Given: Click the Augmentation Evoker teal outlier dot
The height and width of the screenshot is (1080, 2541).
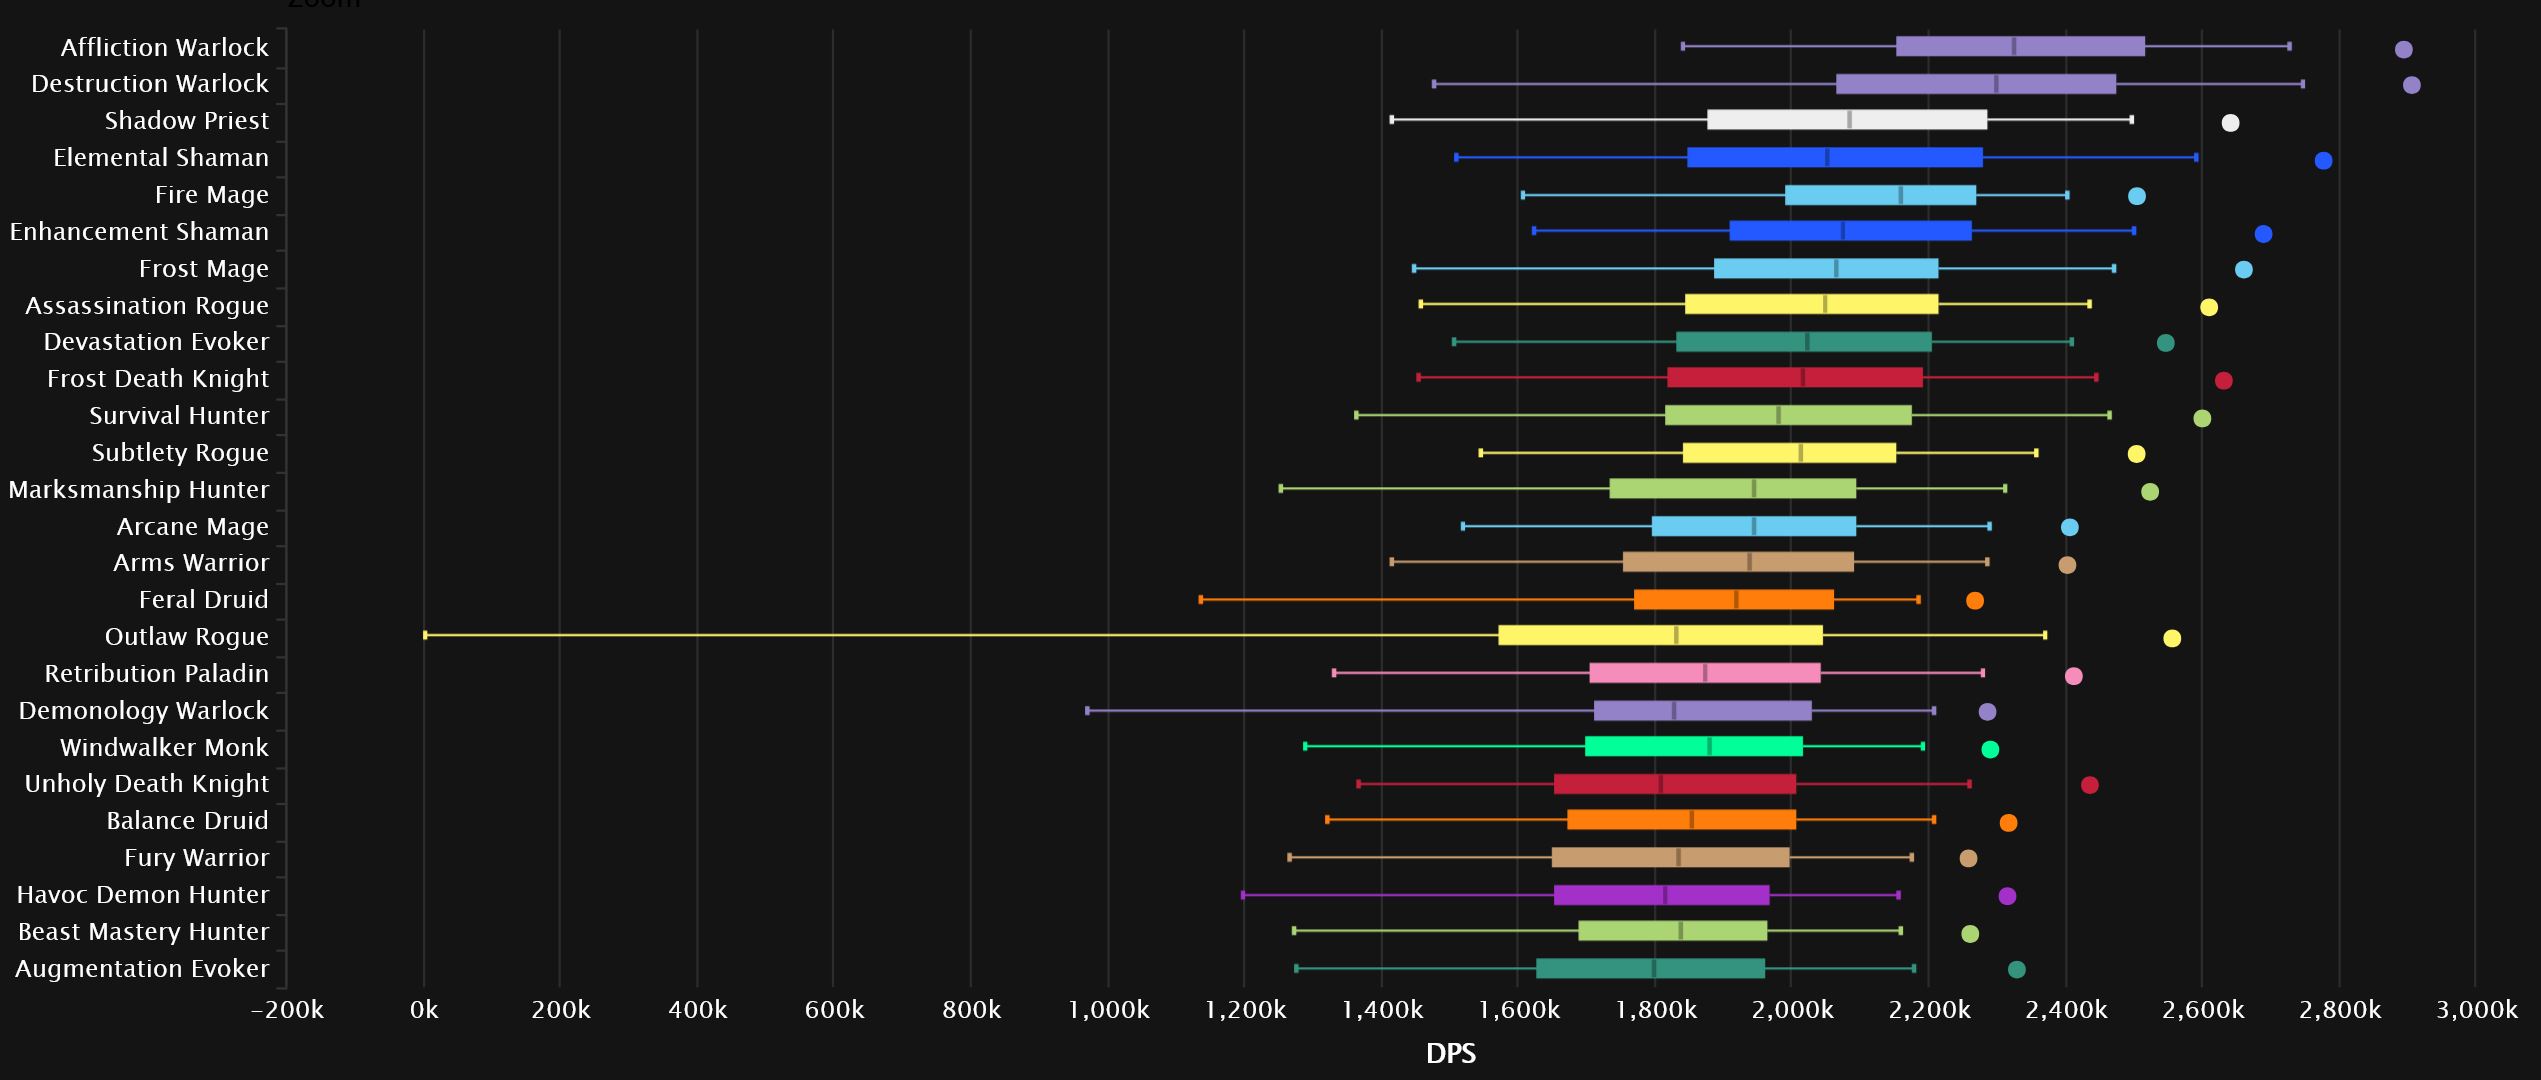Looking at the screenshot, I should [2016, 969].
